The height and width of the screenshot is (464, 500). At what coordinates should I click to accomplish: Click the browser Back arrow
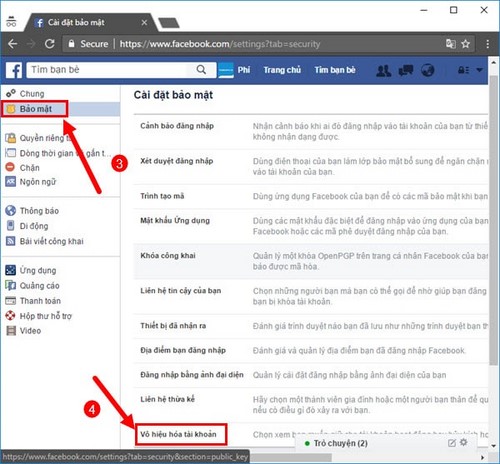click(x=13, y=44)
